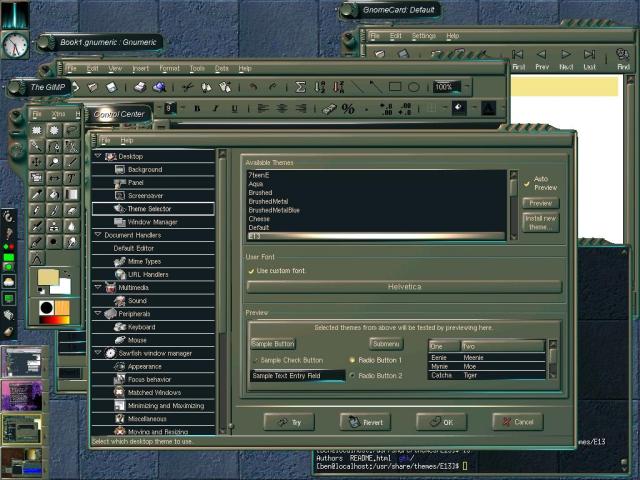Viewport: 640px width, 480px height.
Task: Select the GIMP text tool
Action: pyautogui.click(x=71, y=178)
